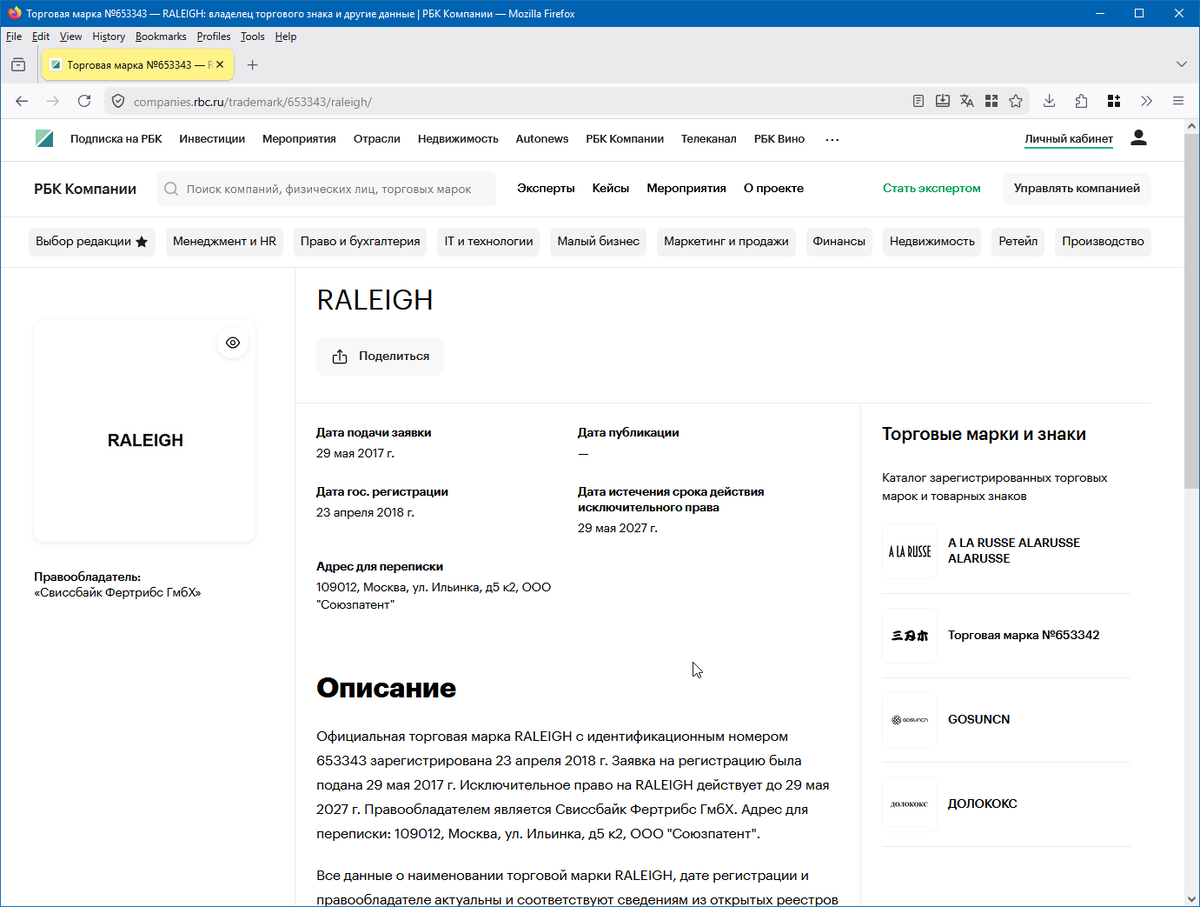Open the History menu
Screen dimensions: 1200x907
point(109,36)
